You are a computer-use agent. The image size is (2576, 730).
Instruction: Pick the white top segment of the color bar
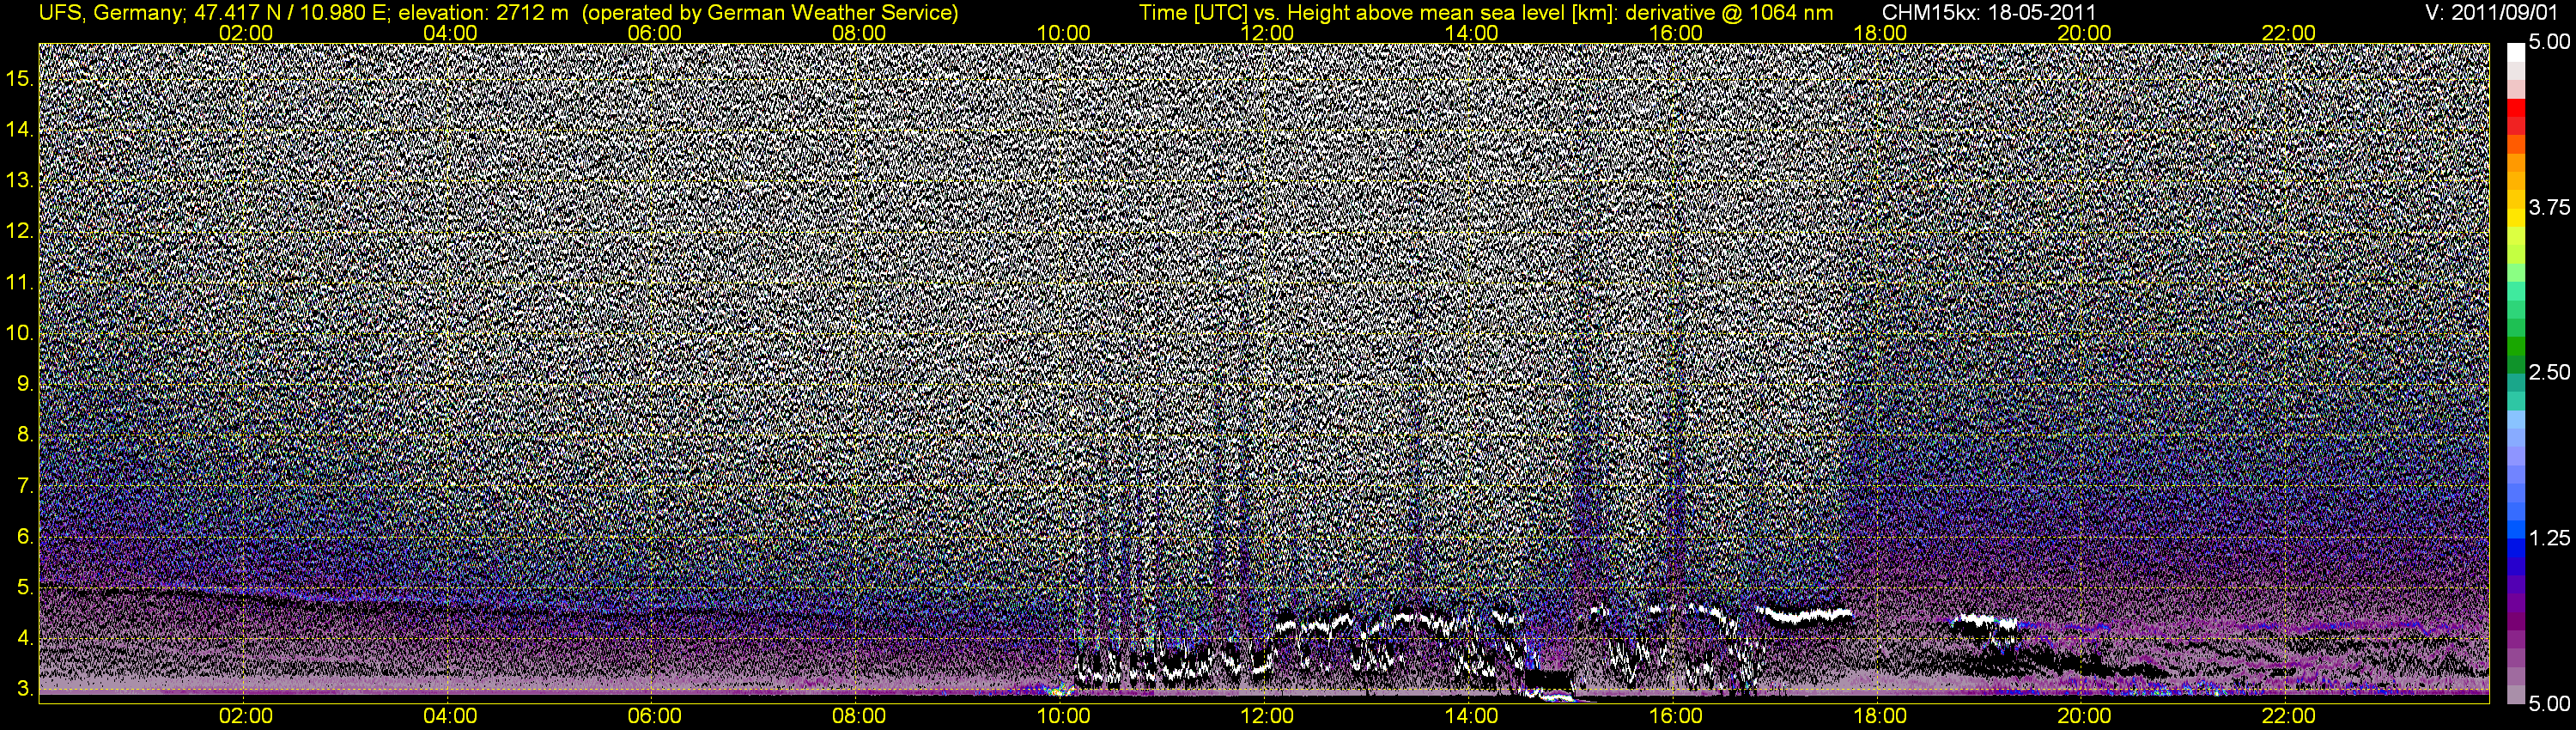2516,52
